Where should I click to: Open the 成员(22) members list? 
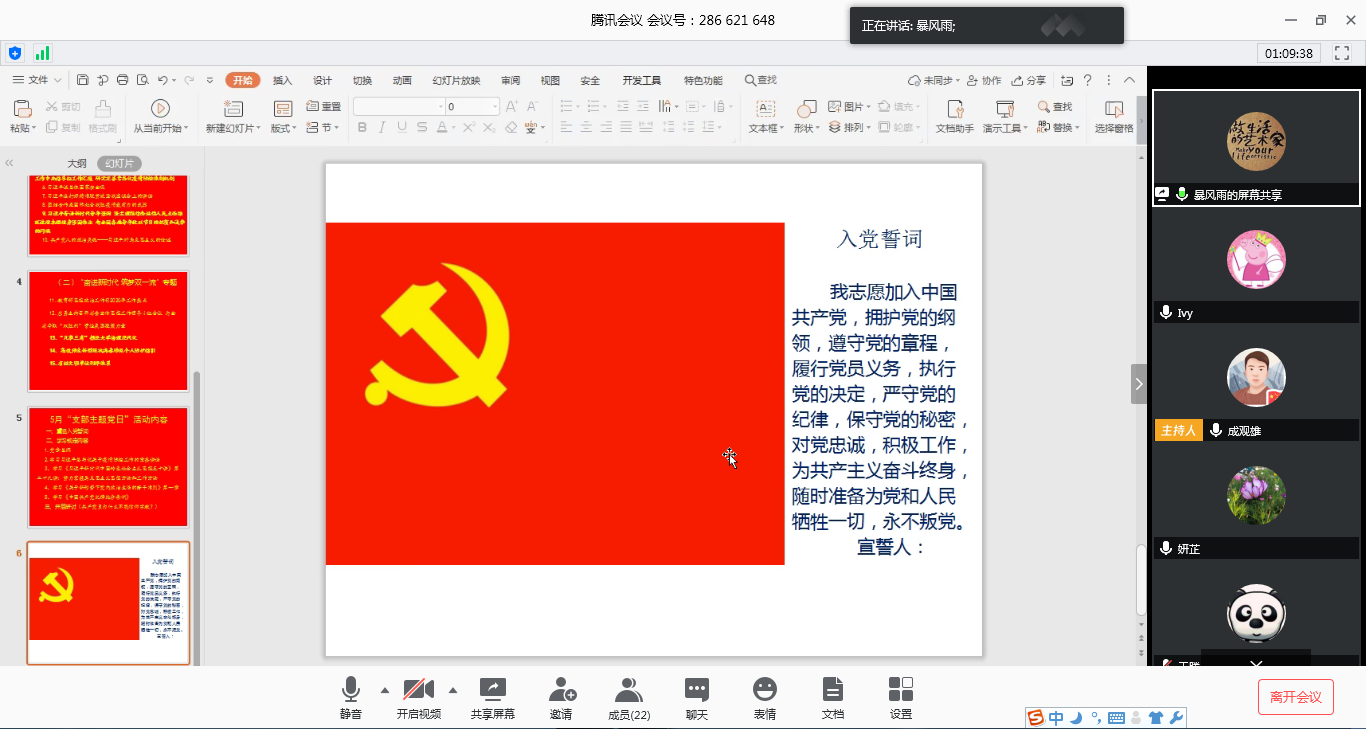coord(629,690)
